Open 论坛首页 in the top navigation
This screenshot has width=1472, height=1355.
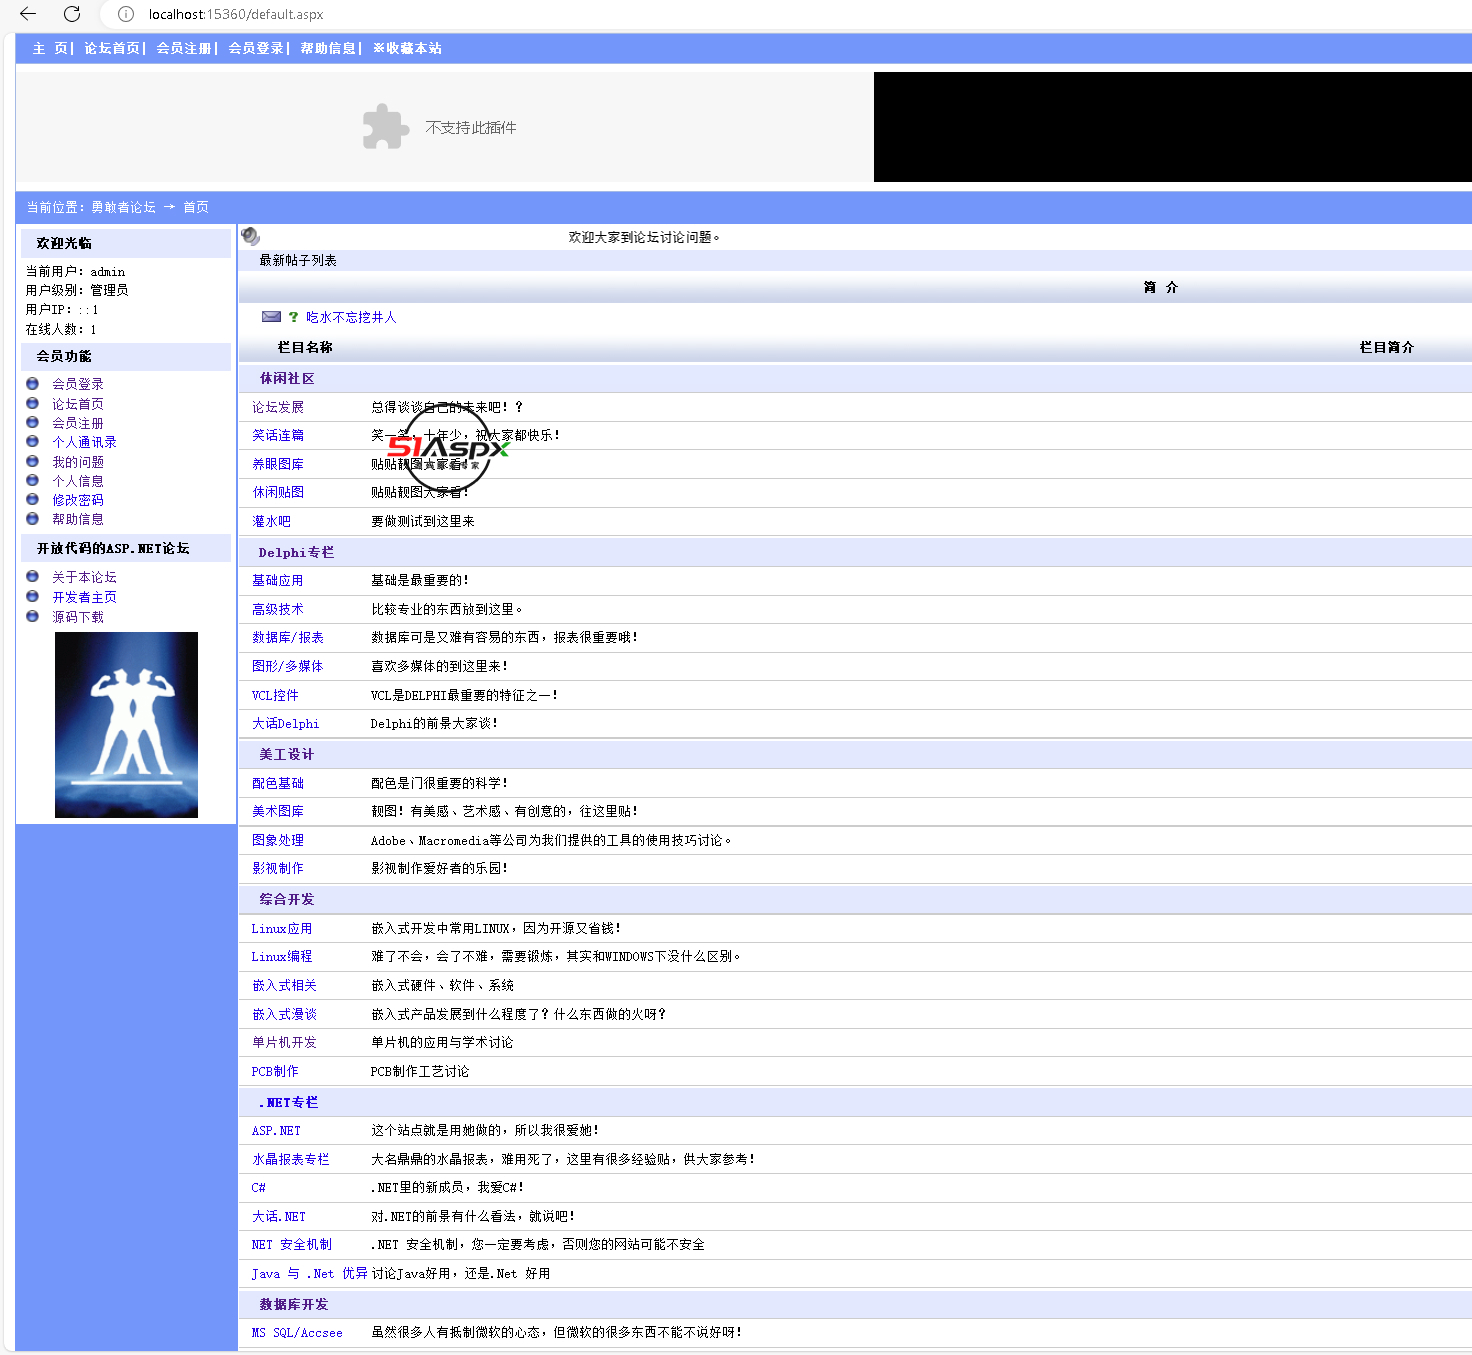[x=112, y=48]
